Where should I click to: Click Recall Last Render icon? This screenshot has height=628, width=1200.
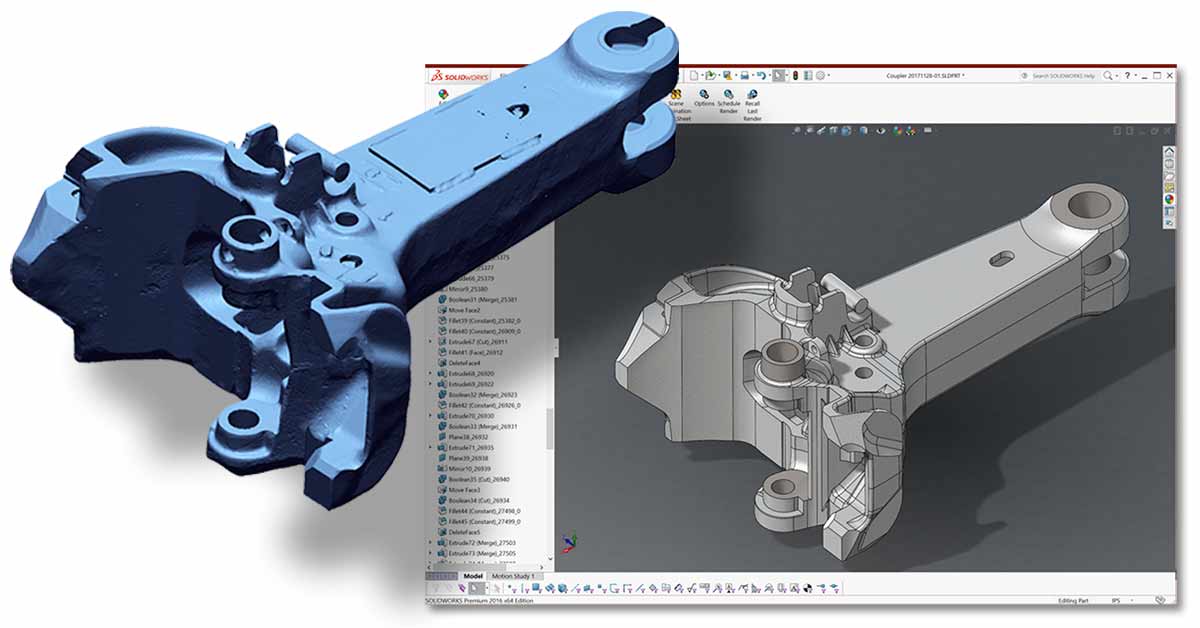click(752, 94)
